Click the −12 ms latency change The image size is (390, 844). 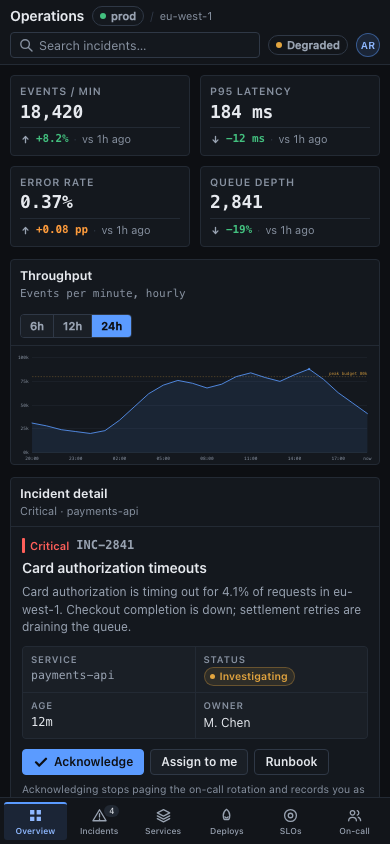click(245, 139)
